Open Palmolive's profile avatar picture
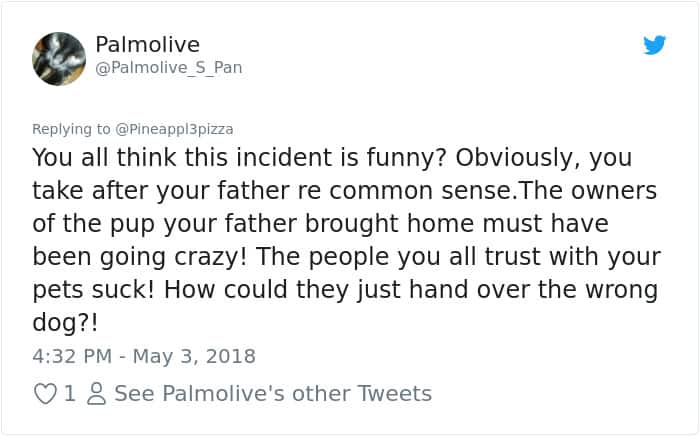Screen dimensions: 700x436 click(60, 57)
